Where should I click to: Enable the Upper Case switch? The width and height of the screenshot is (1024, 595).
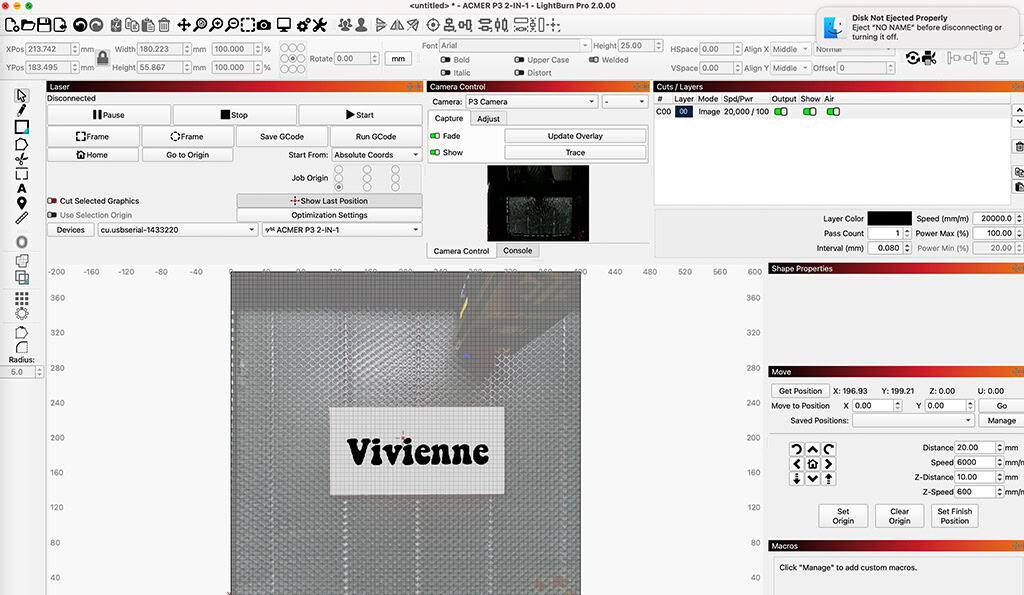pyautogui.click(x=519, y=59)
